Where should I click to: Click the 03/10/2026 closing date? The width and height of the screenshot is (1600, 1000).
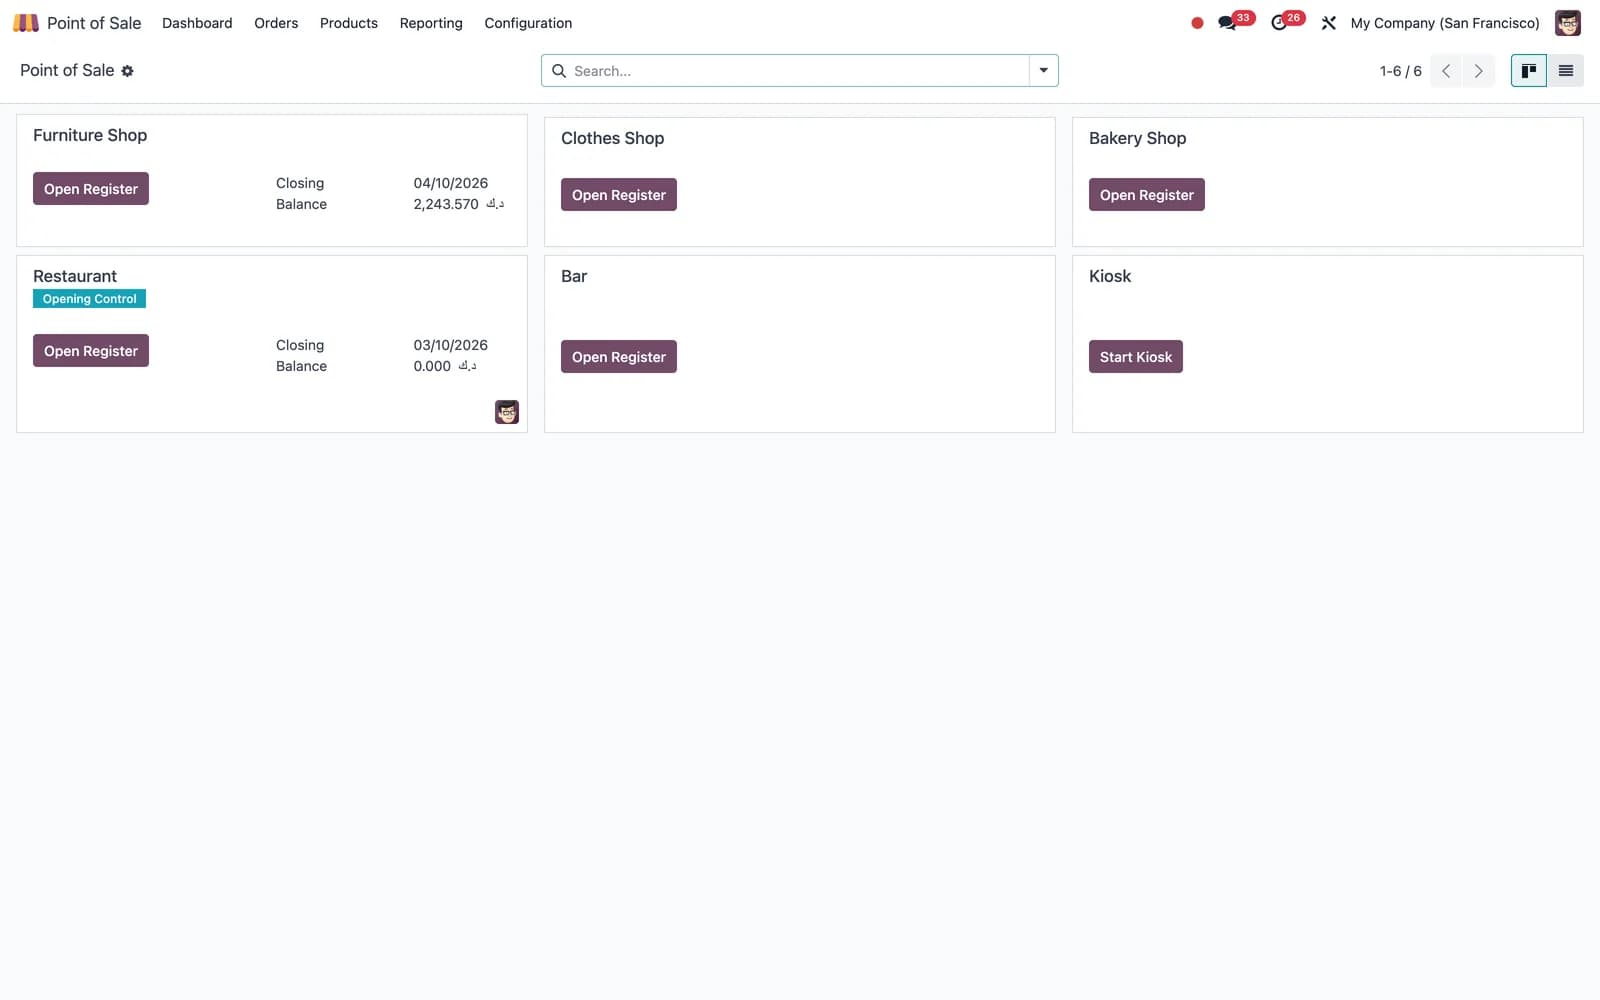[x=451, y=345]
